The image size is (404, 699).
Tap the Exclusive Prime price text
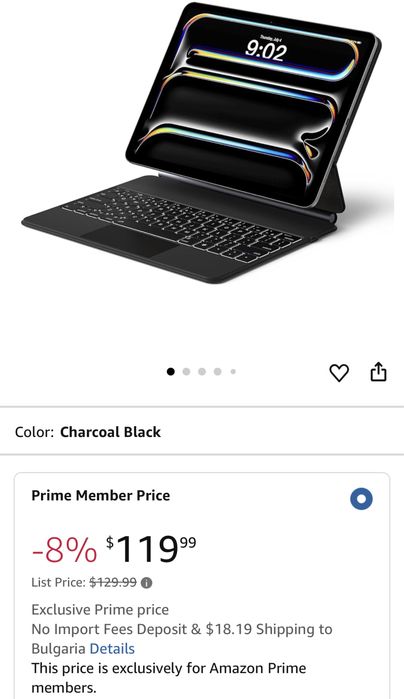pos(100,609)
